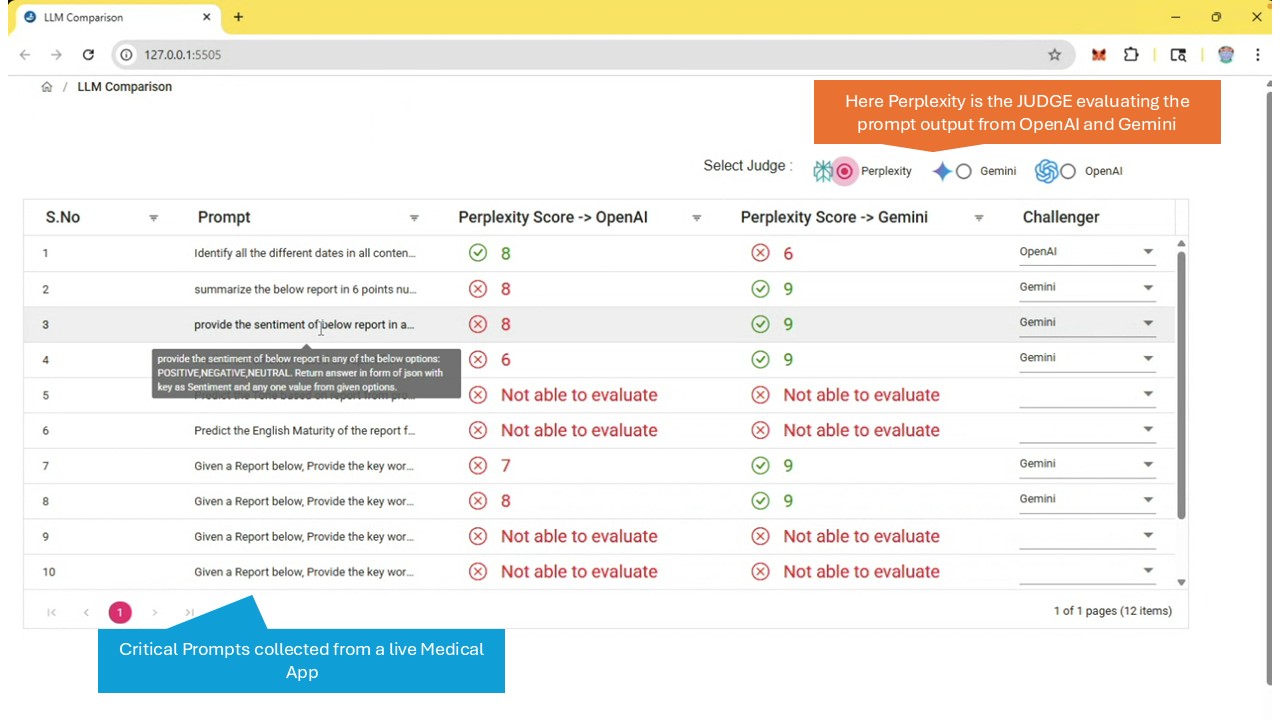Go back in browser history
This screenshot has height=720, width=1280.
(25, 55)
